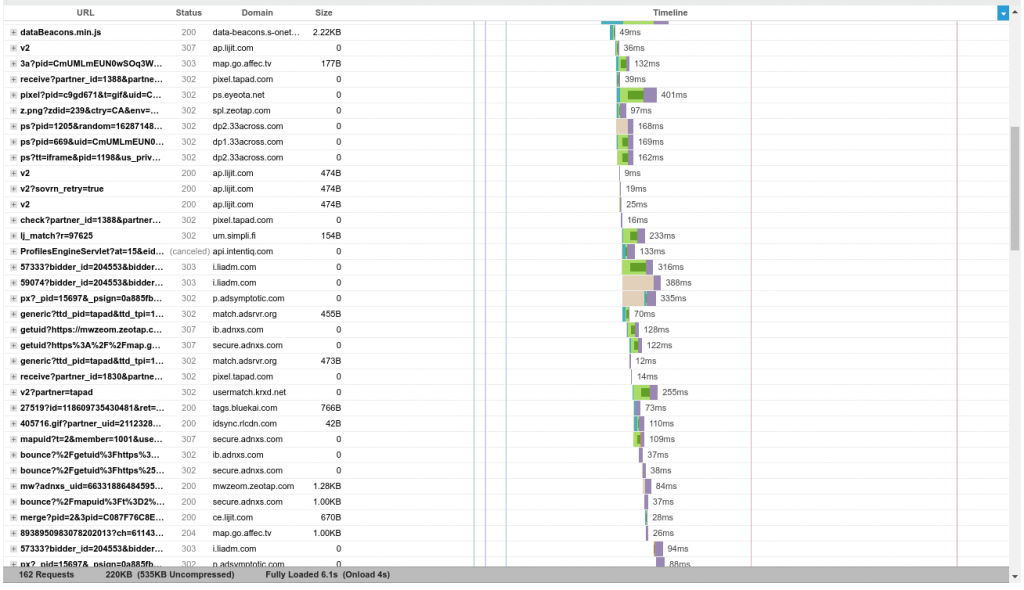Image resolution: width=1024 pixels, height=590 pixels.
Task: Click plus icon beside 405716.gif request
Action: [13, 423]
